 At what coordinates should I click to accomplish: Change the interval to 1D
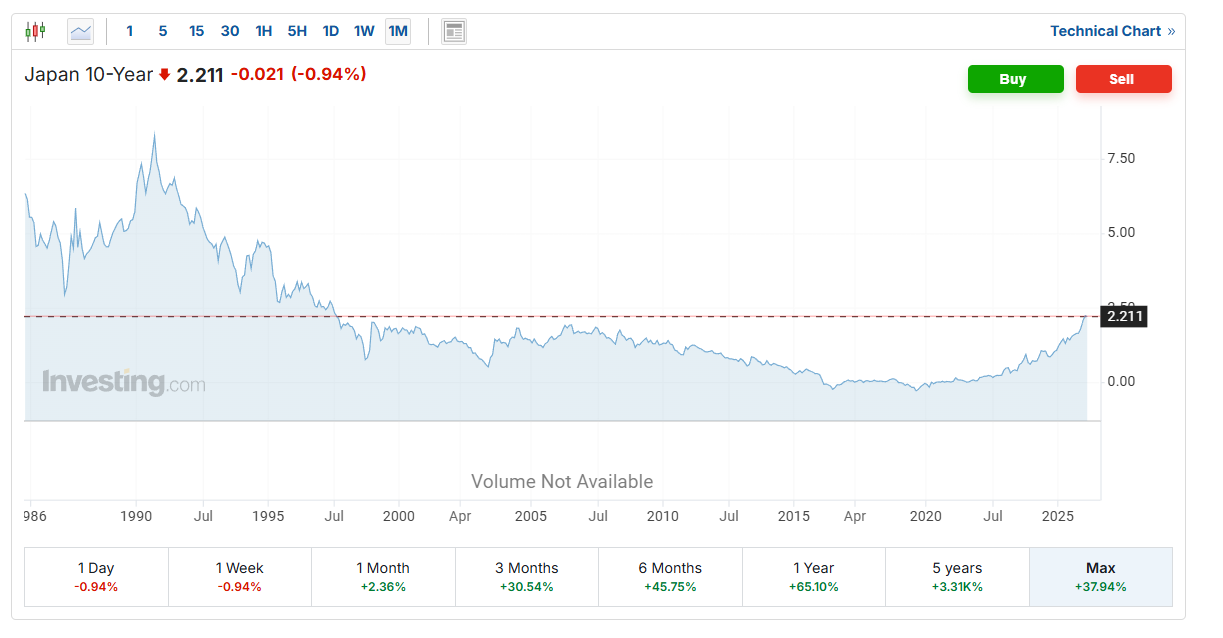point(331,31)
